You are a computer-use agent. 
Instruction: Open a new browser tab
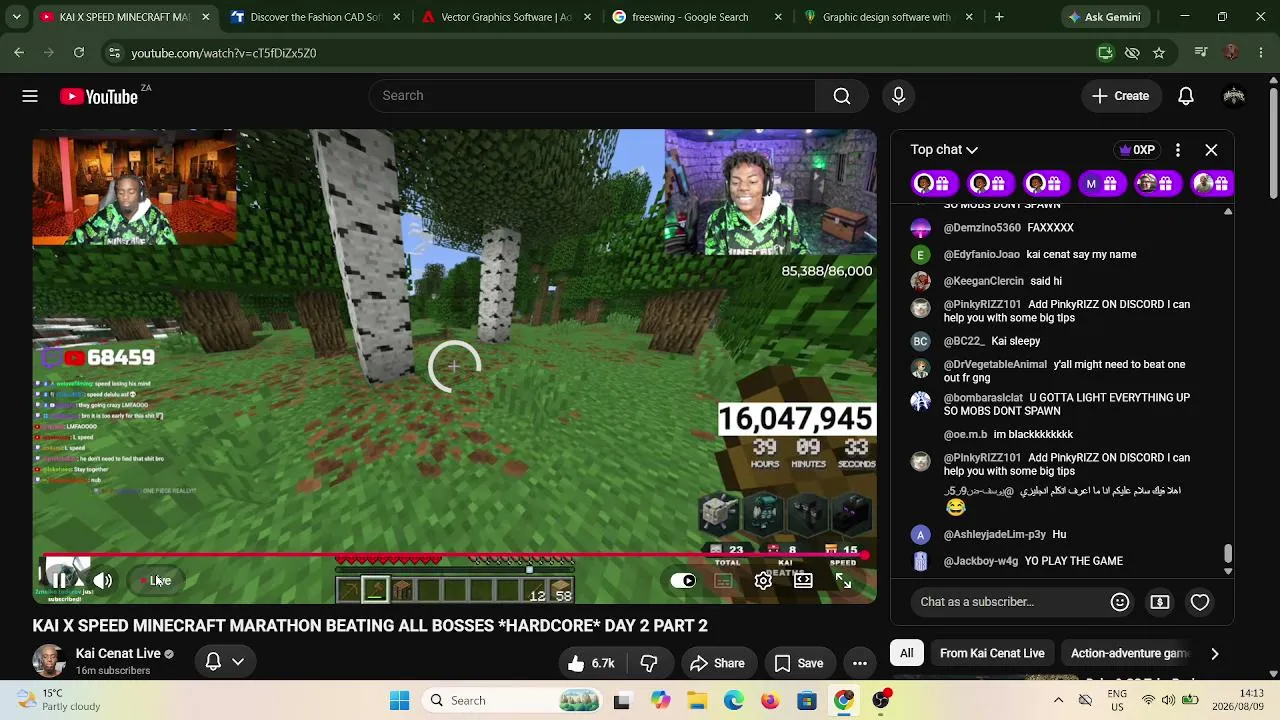coord(999,17)
